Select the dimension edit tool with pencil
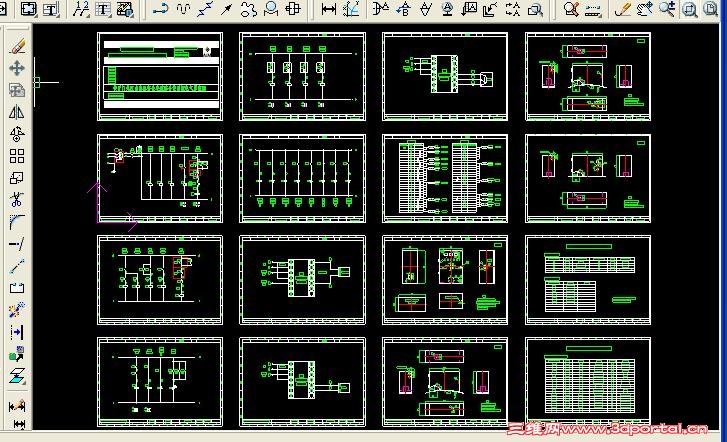The width and height of the screenshot is (727, 442). (17, 407)
